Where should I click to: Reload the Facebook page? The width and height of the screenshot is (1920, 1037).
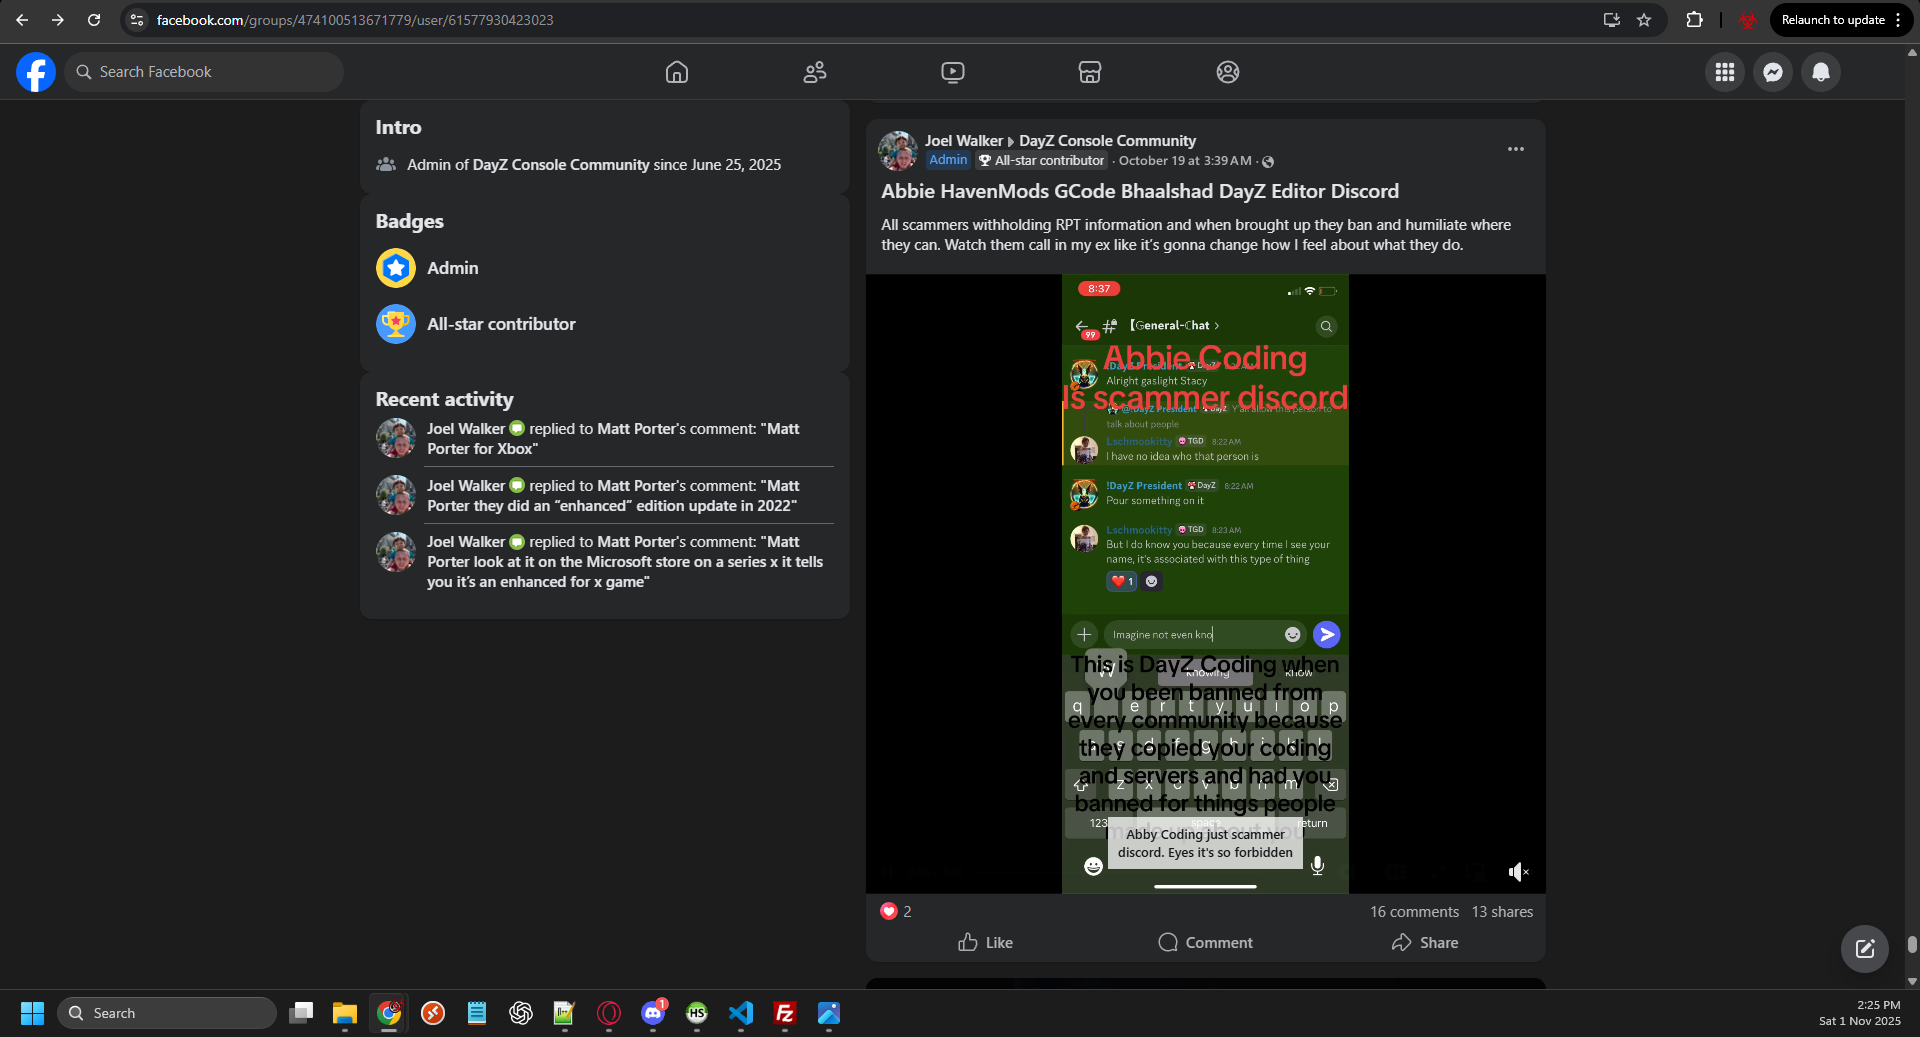tap(94, 20)
